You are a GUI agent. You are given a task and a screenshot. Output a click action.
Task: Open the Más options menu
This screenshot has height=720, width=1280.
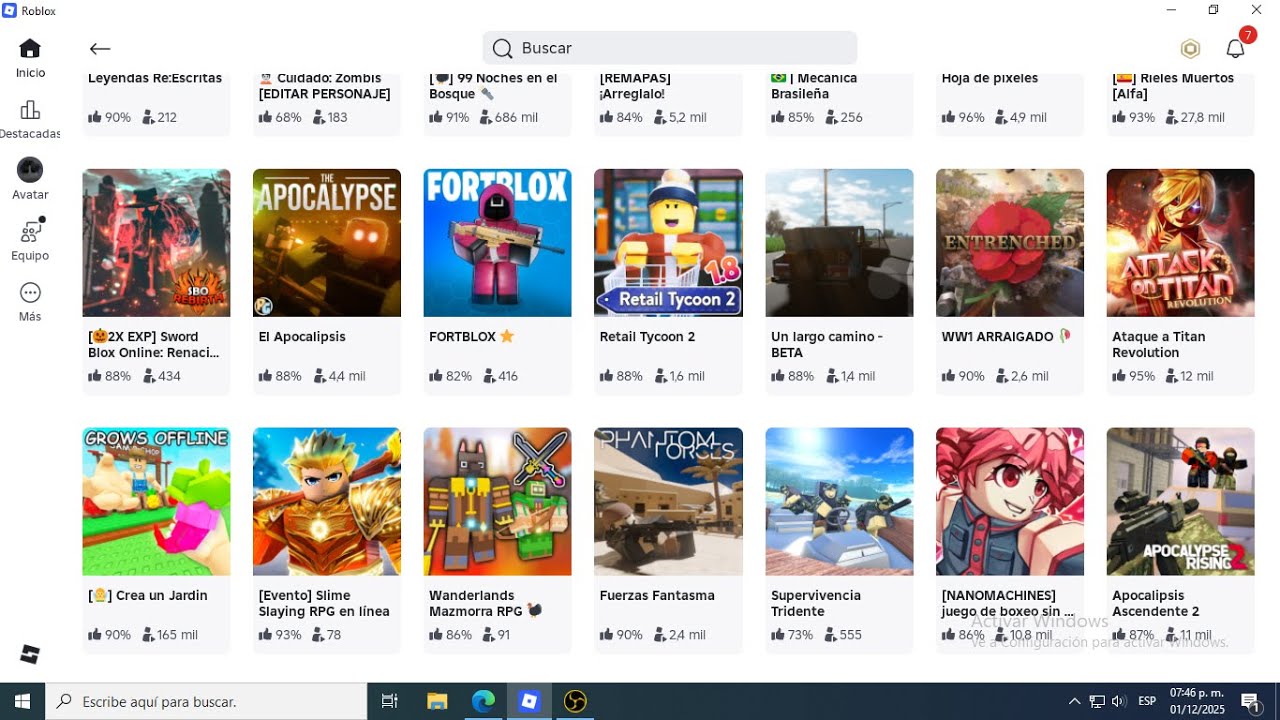pos(30,302)
